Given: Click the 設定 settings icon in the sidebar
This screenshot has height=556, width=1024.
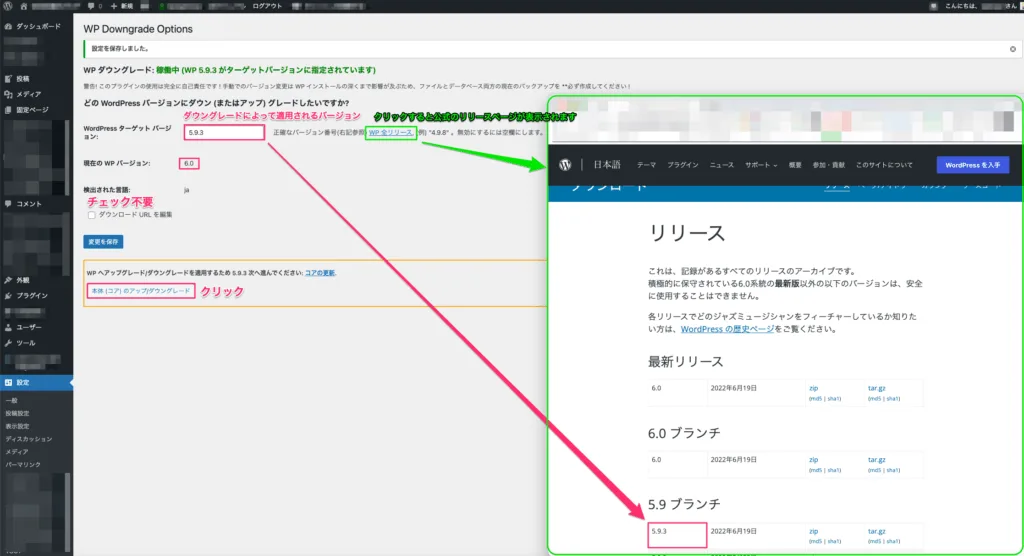Looking at the screenshot, I should (x=8, y=382).
